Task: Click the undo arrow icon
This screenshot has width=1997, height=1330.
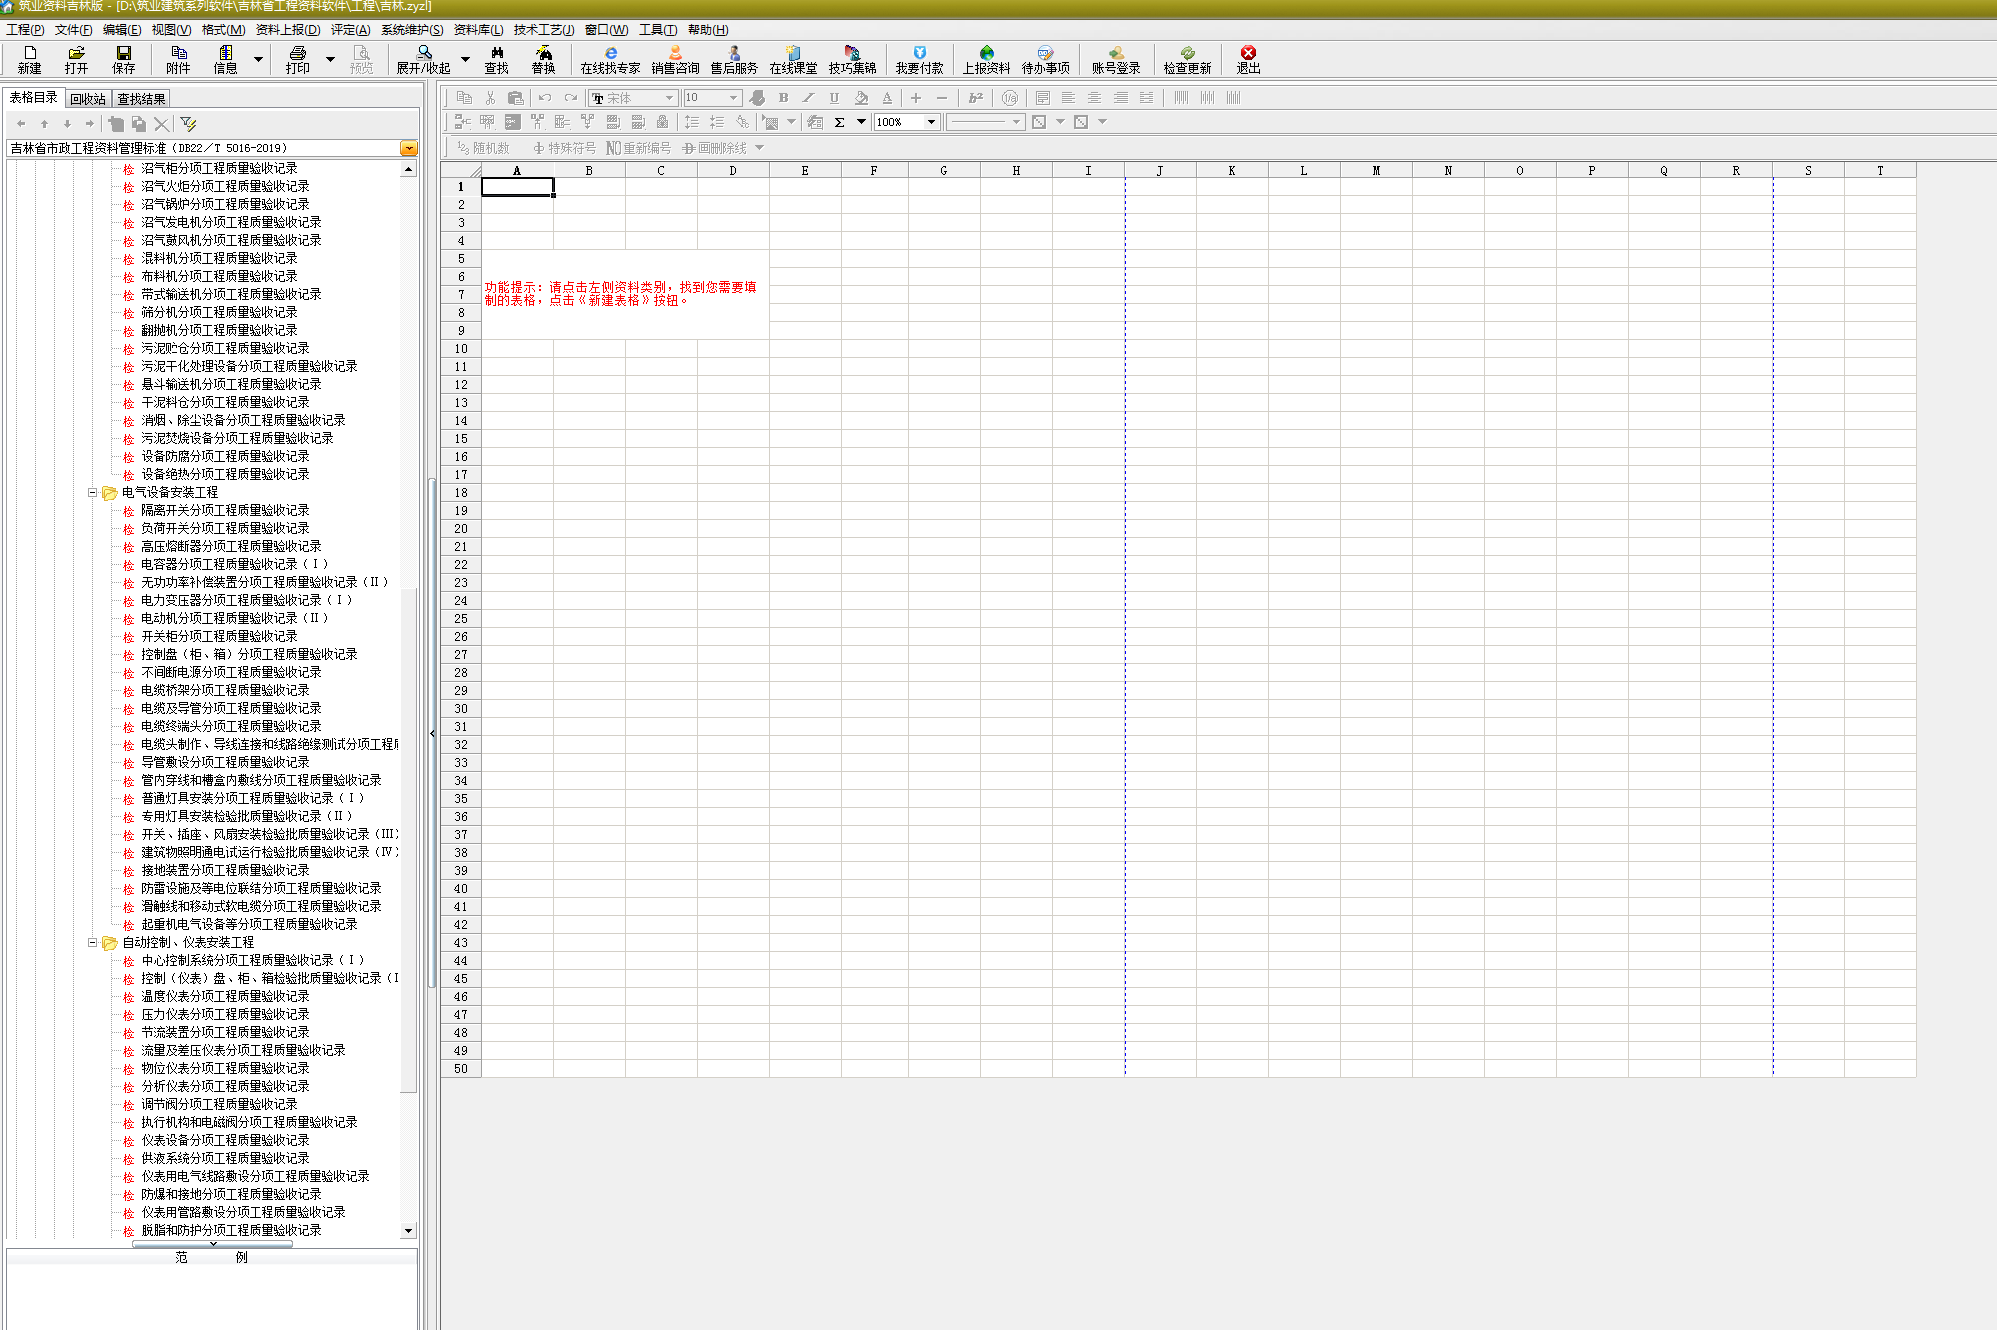Action: pos(545,98)
